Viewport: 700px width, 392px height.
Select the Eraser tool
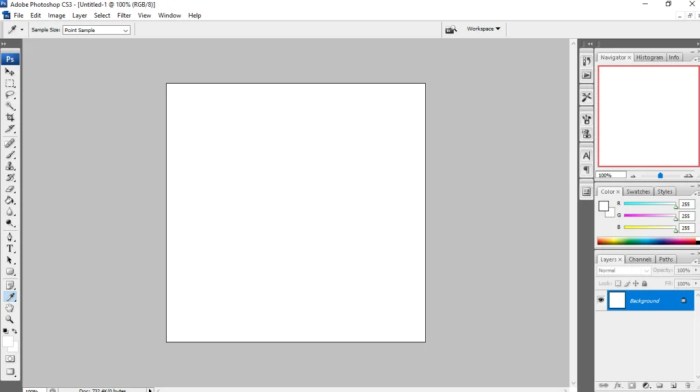tap(10, 189)
